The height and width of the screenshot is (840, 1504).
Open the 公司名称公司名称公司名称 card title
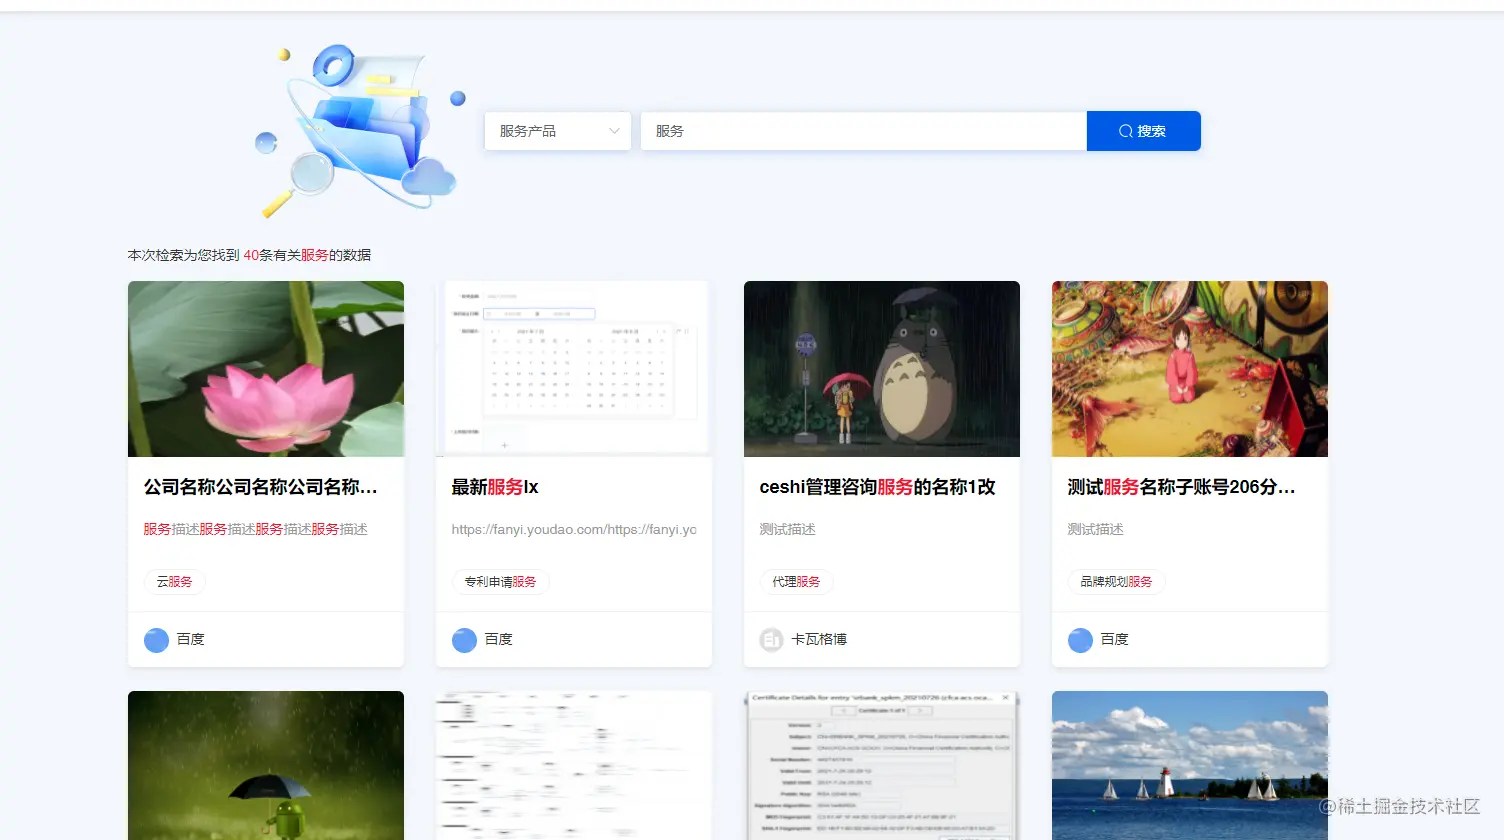tap(261, 487)
